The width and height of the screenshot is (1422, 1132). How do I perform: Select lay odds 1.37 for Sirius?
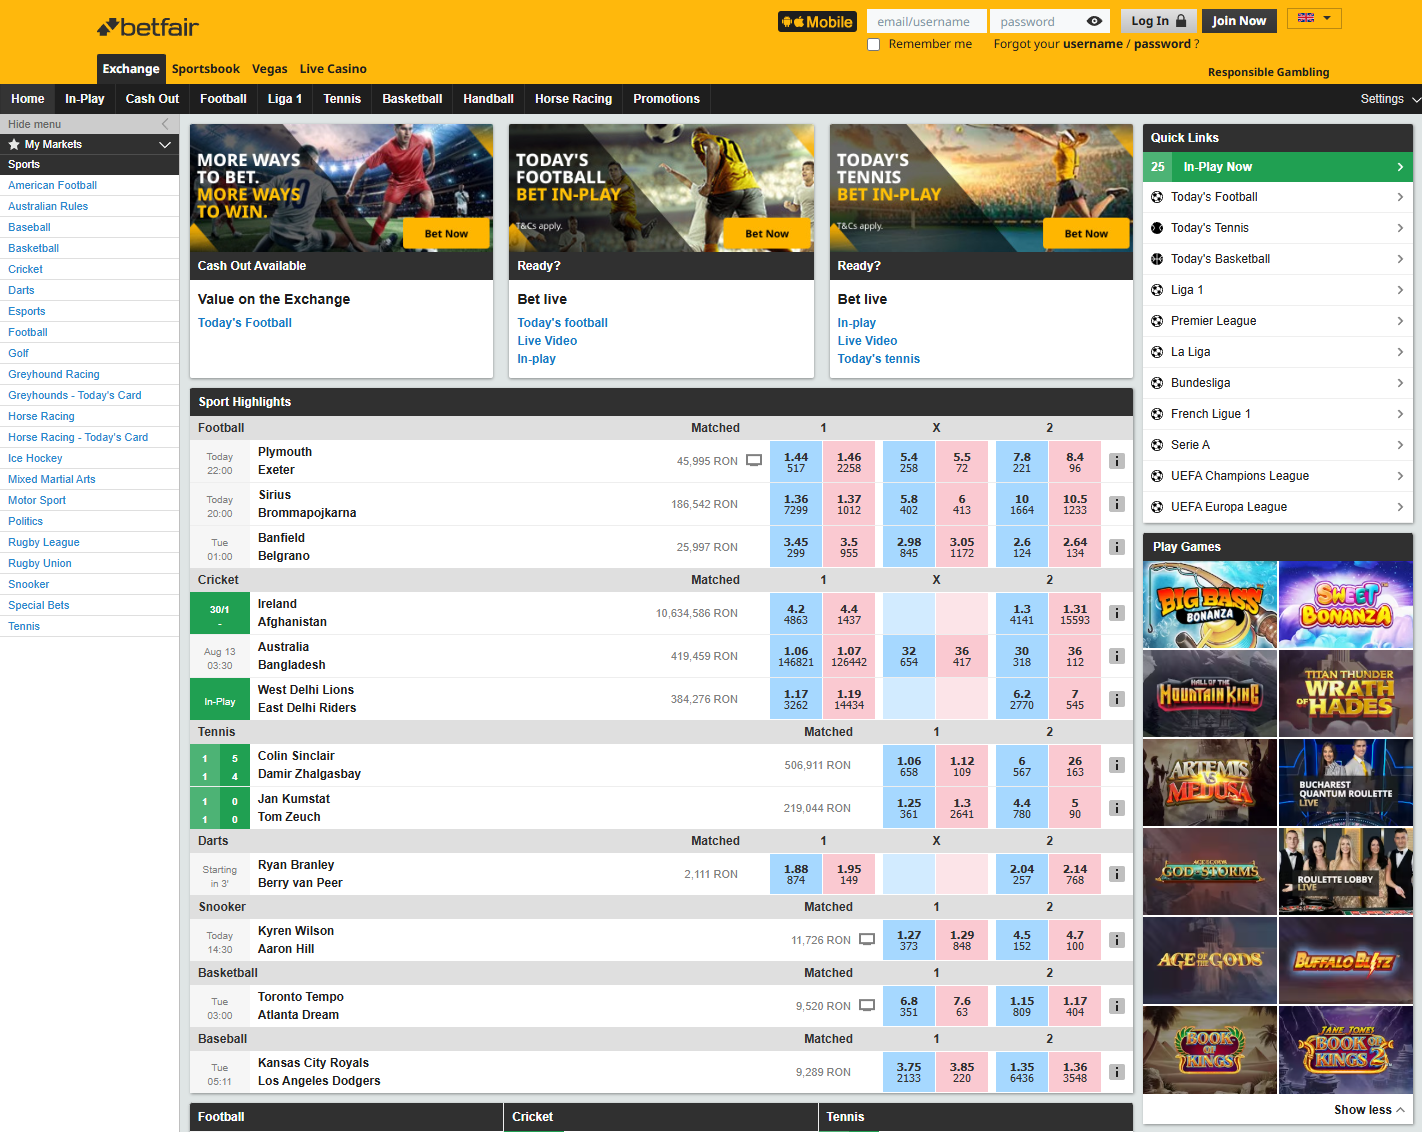coord(849,504)
